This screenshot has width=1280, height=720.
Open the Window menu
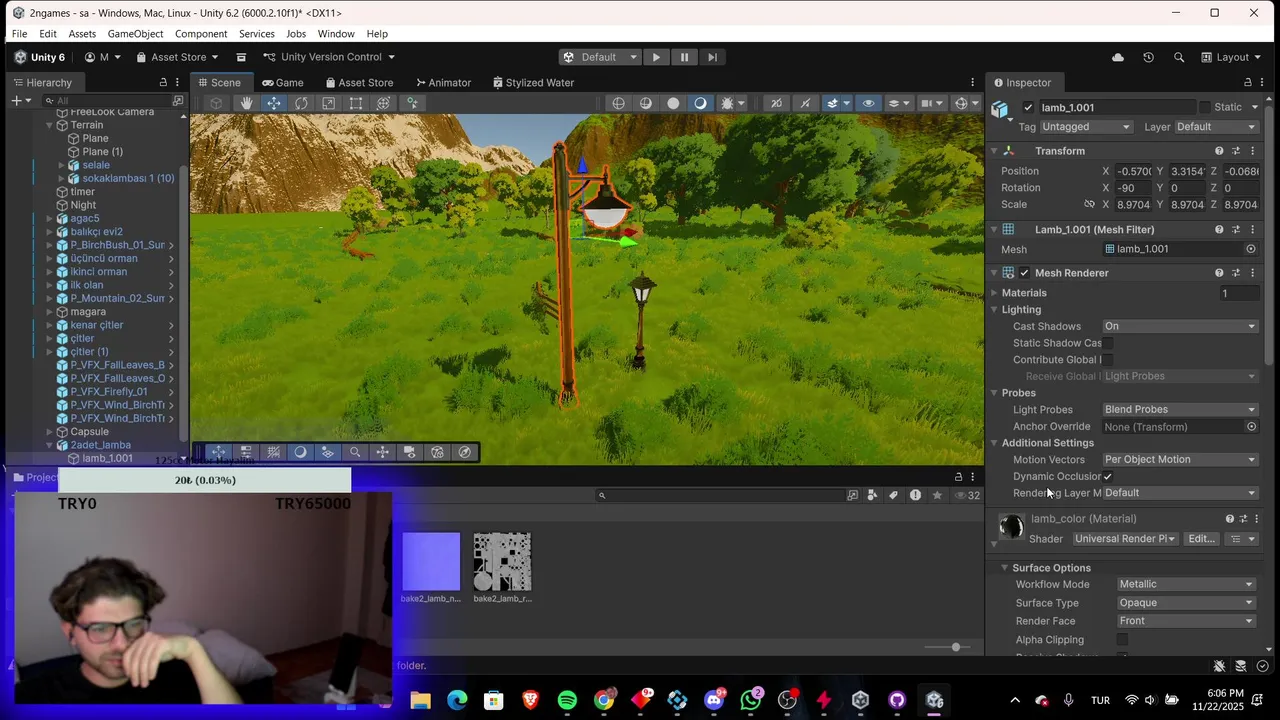pyautogui.click(x=336, y=34)
